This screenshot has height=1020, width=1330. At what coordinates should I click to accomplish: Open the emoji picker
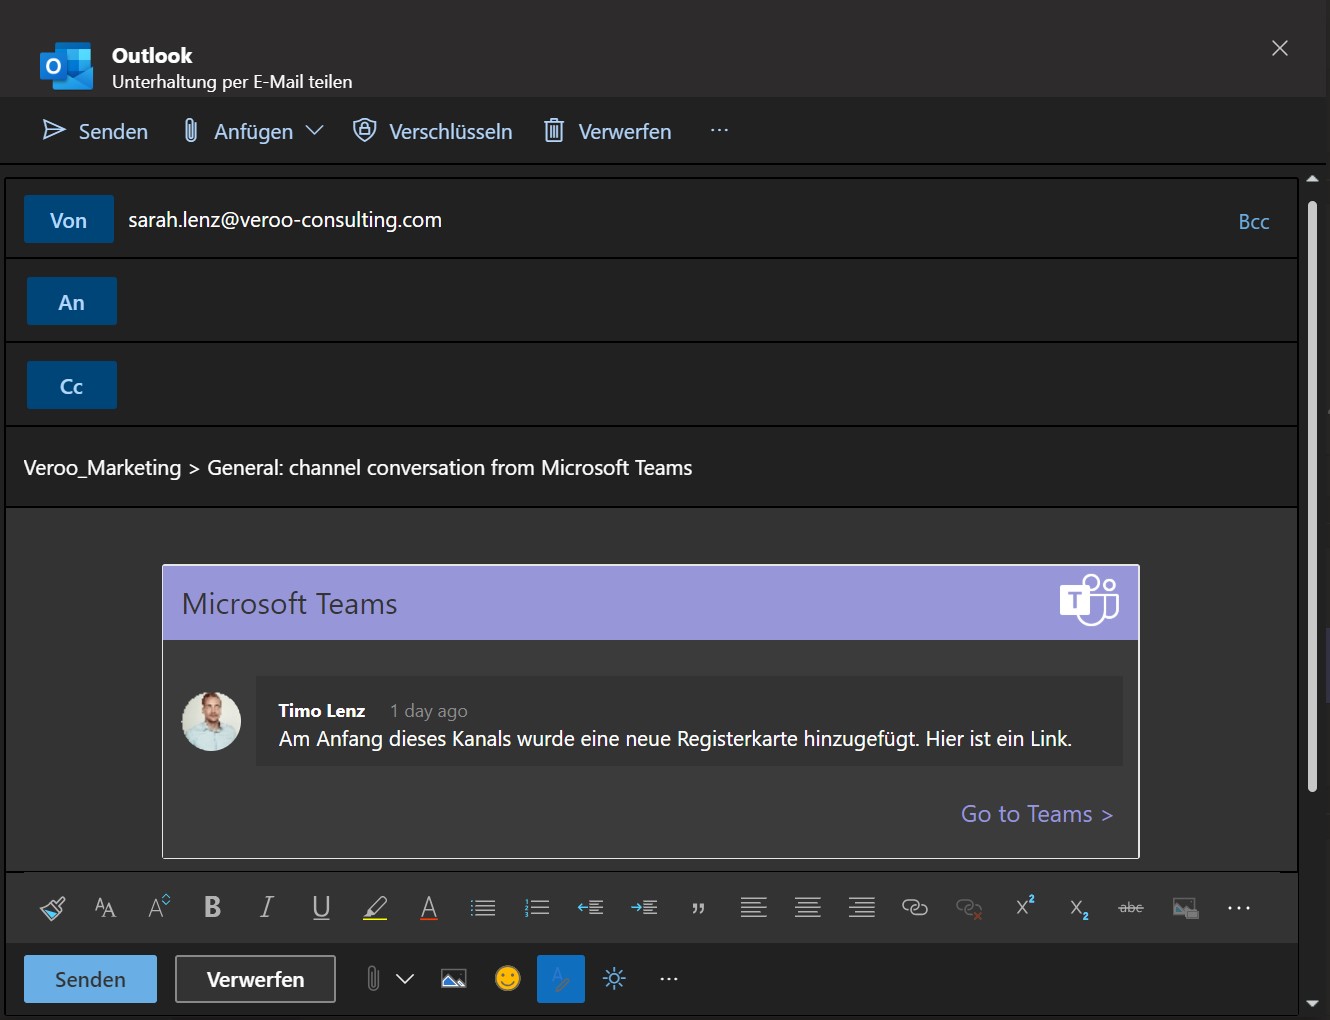coord(508,979)
